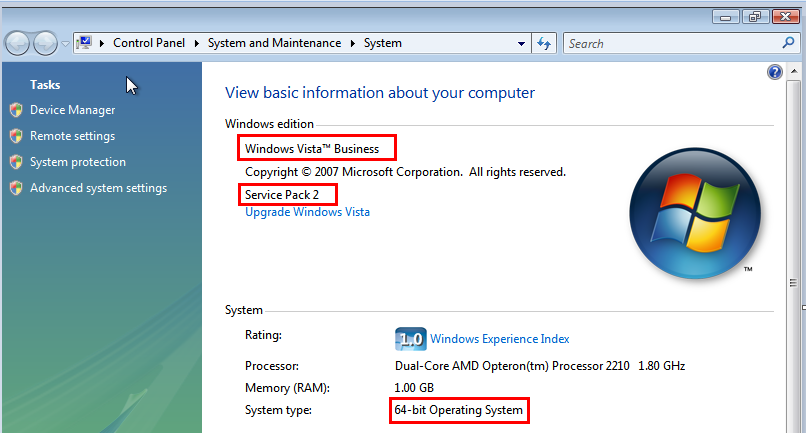Click the Forward navigation button
The width and height of the screenshot is (806, 433).
coord(46,44)
